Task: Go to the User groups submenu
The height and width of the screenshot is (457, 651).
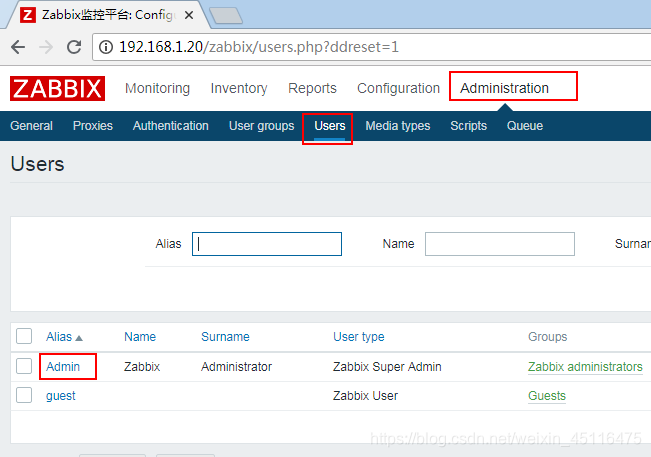Action: (262, 126)
